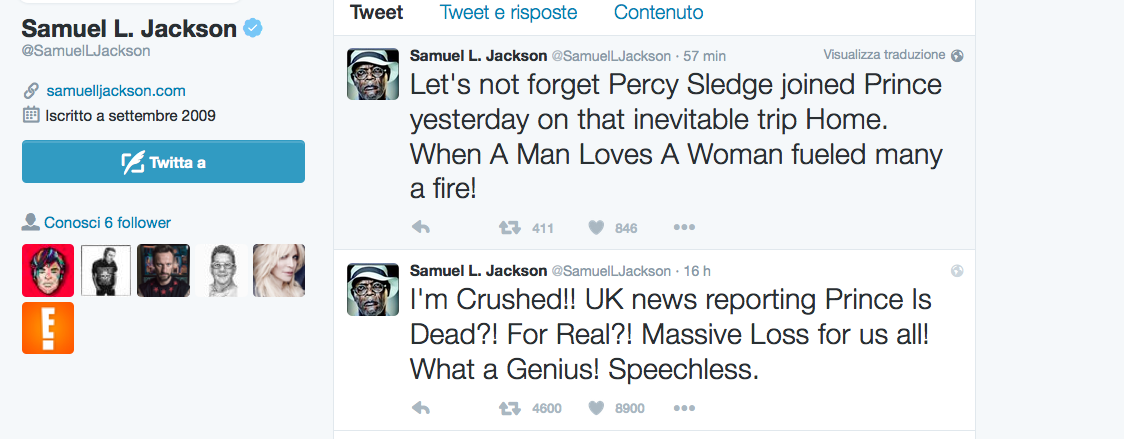Screen dimensions: 1124x439
Task: Click Visualizza traduzione on first tweet
Action: [x=884, y=54]
